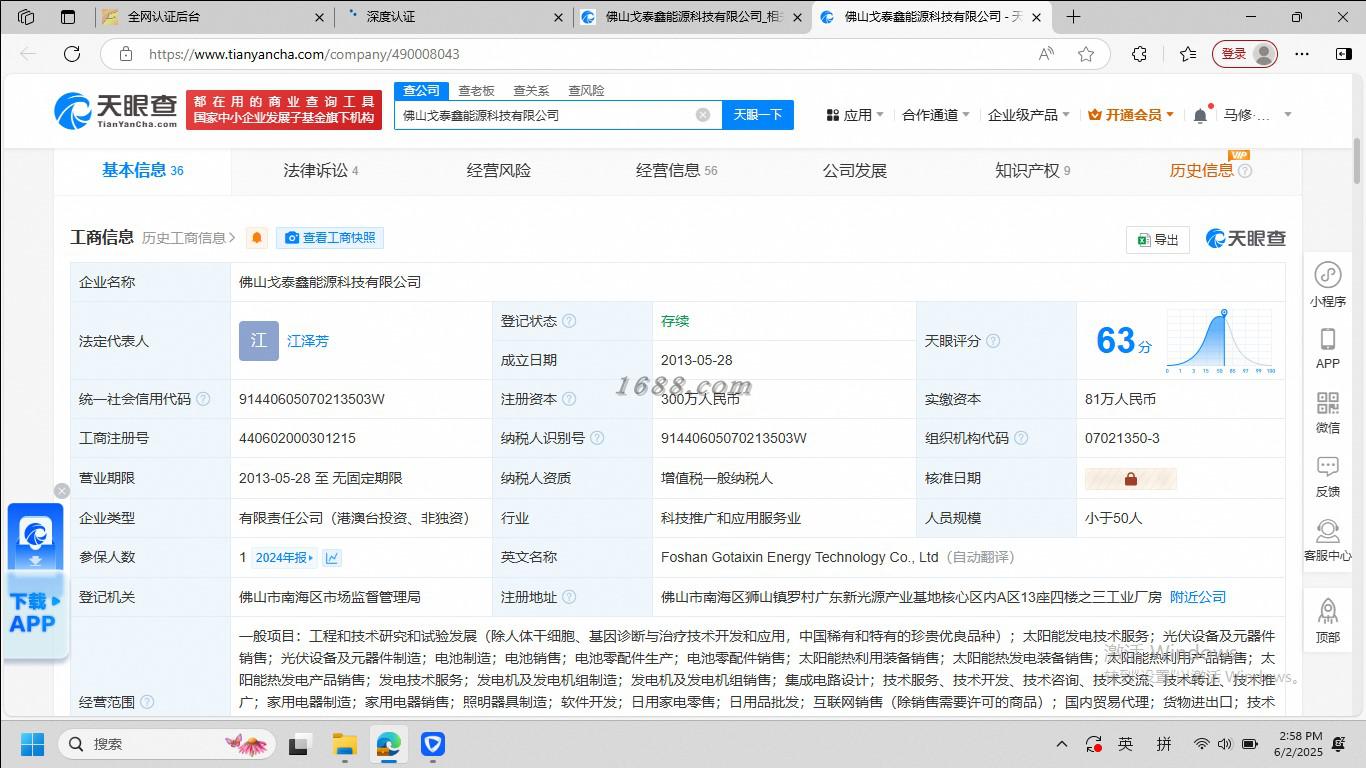This screenshot has width=1366, height=768.
Task: Click help icon beside 统一社会信用代码
Action: (x=203, y=399)
